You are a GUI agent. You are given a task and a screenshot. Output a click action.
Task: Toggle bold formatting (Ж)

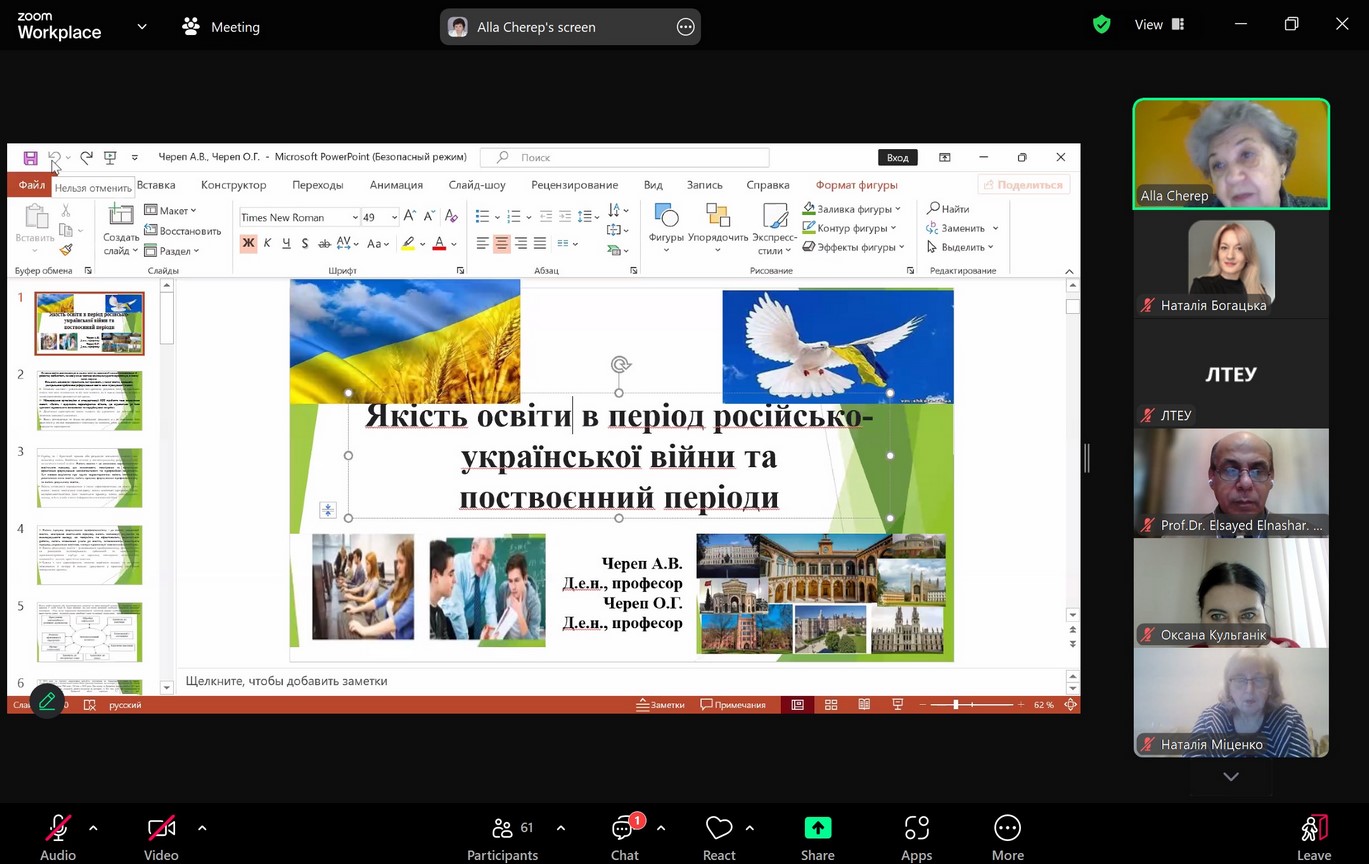pos(248,243)
